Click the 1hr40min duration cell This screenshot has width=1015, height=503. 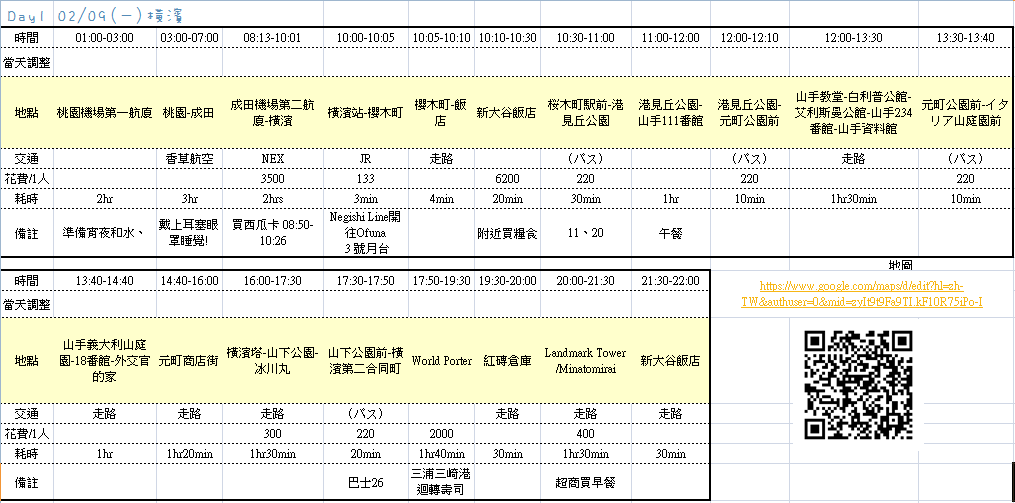point(441,454)
